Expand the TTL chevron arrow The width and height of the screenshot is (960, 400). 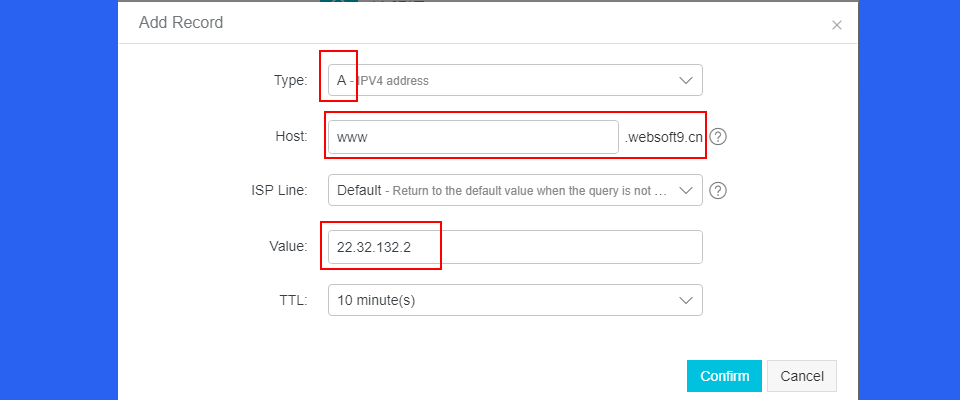coord(686,300)
